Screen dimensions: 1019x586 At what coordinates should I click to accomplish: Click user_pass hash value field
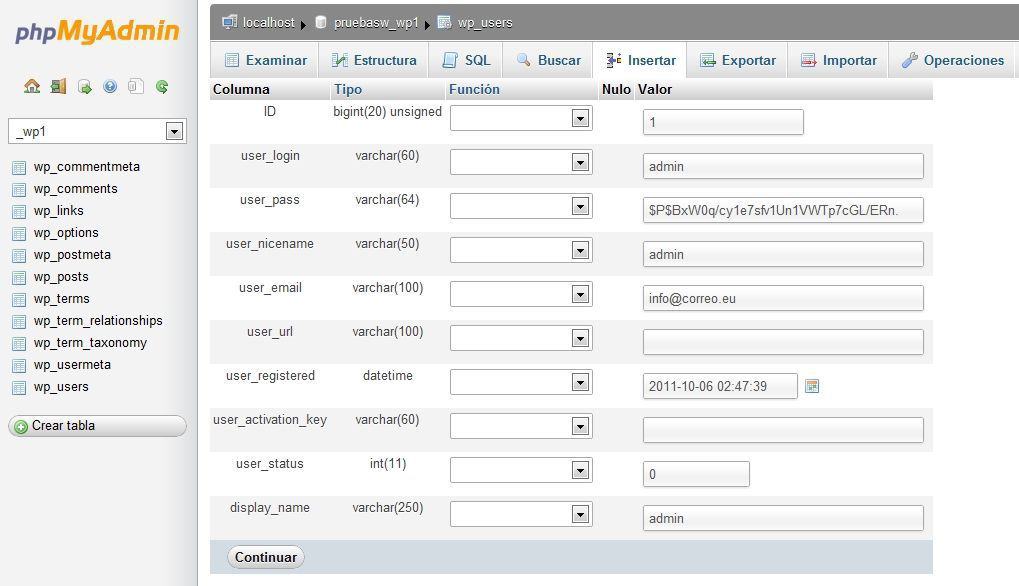(x=783, y=210)
